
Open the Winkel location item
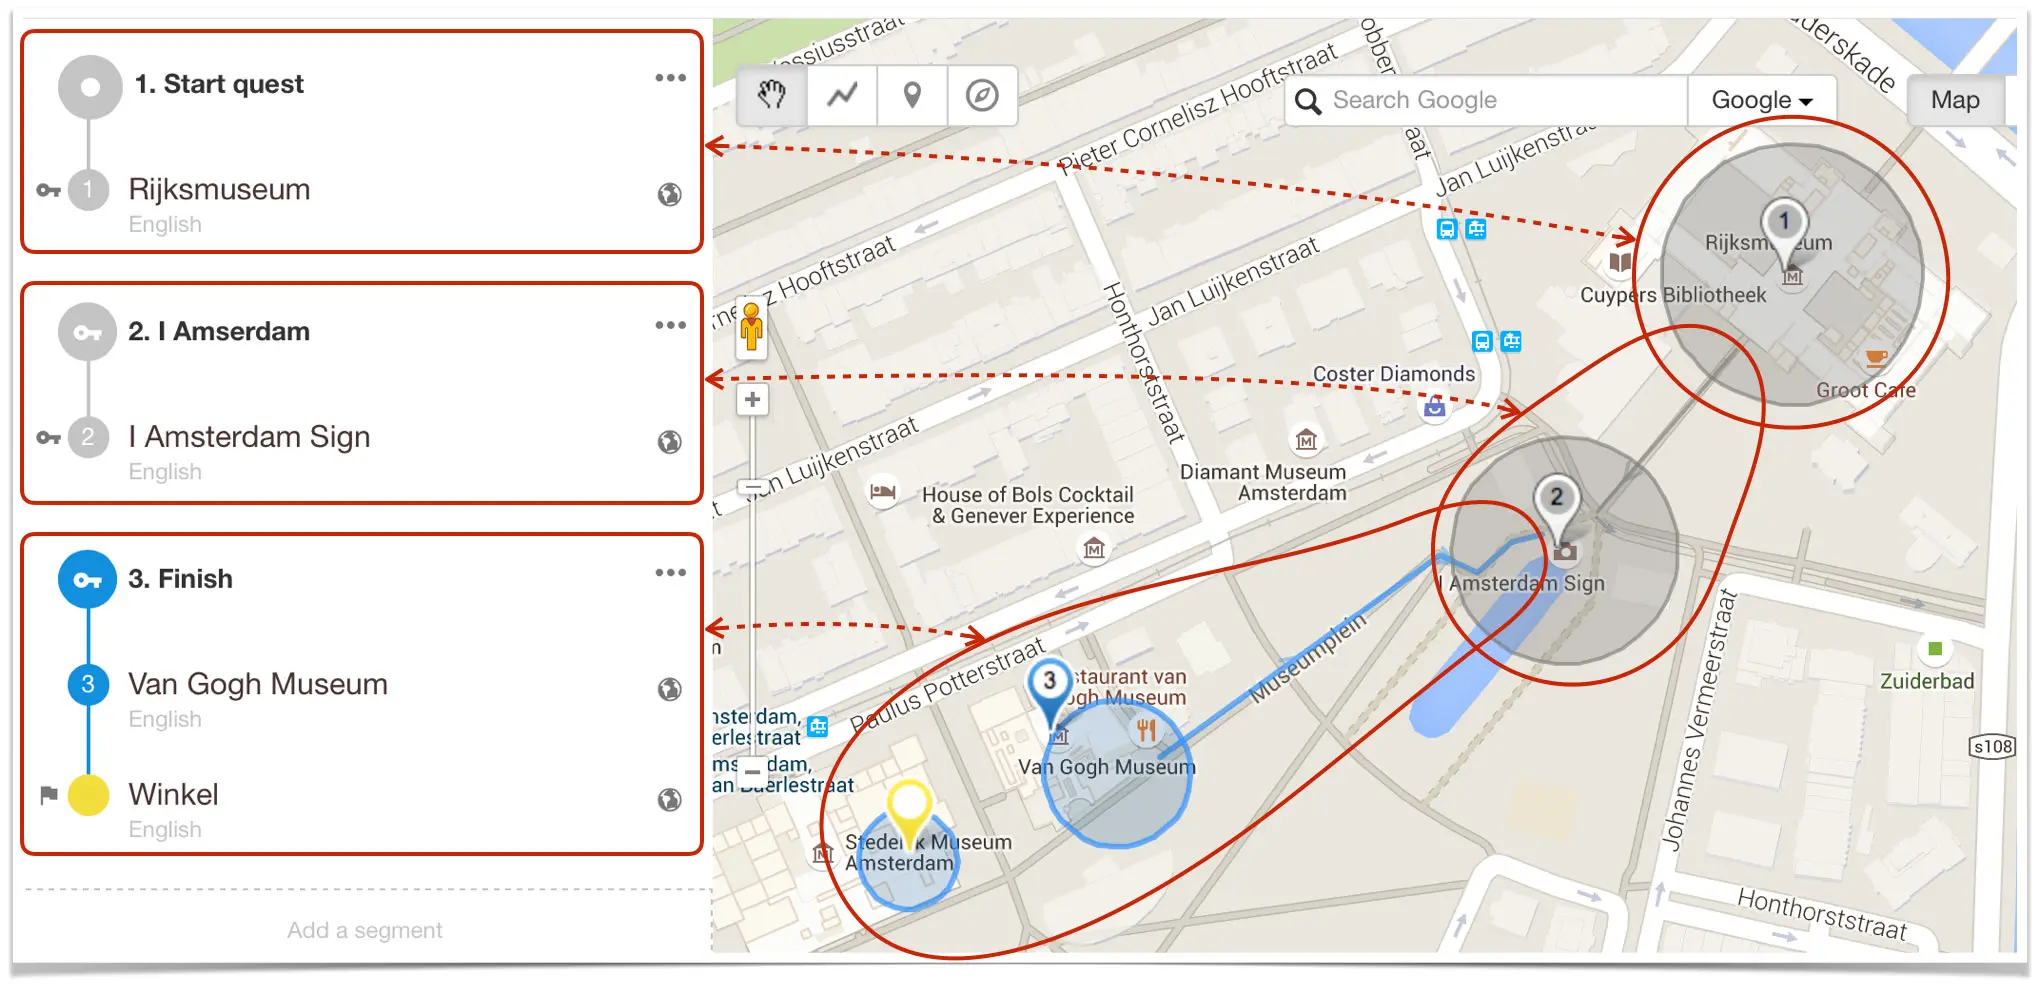173,795
